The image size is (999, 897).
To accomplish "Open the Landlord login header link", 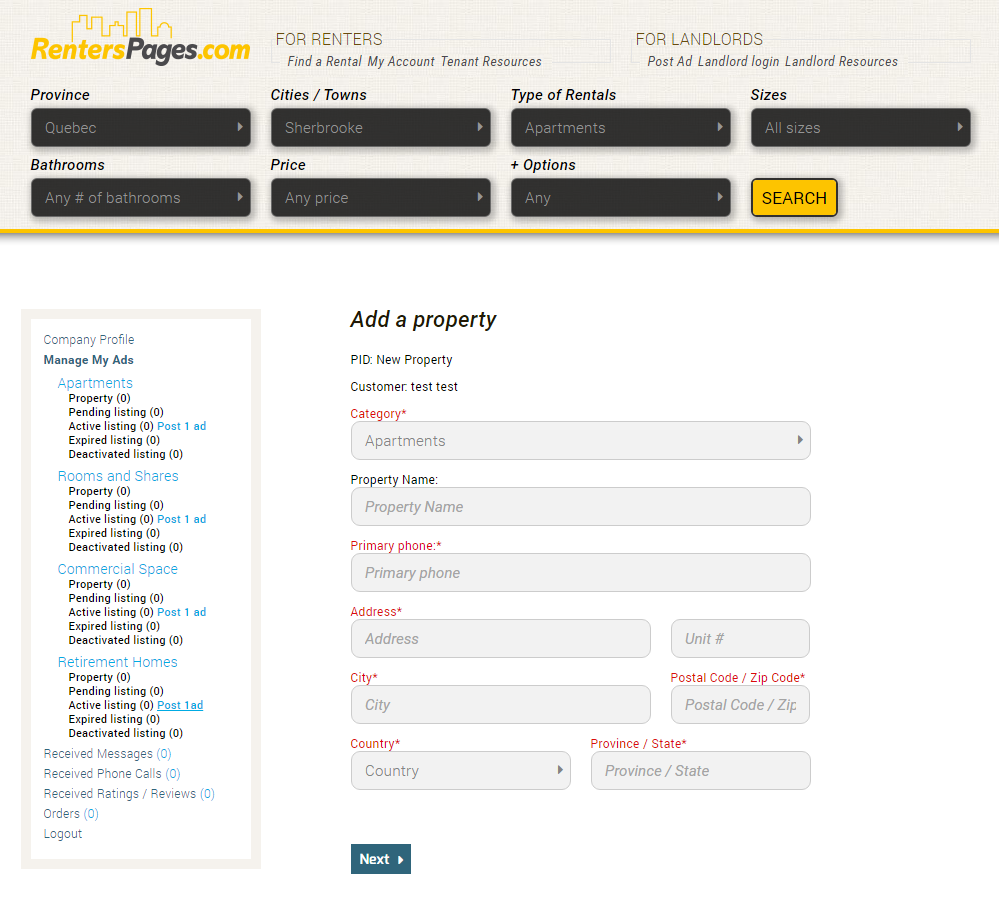I will click(x=738, y=61).
